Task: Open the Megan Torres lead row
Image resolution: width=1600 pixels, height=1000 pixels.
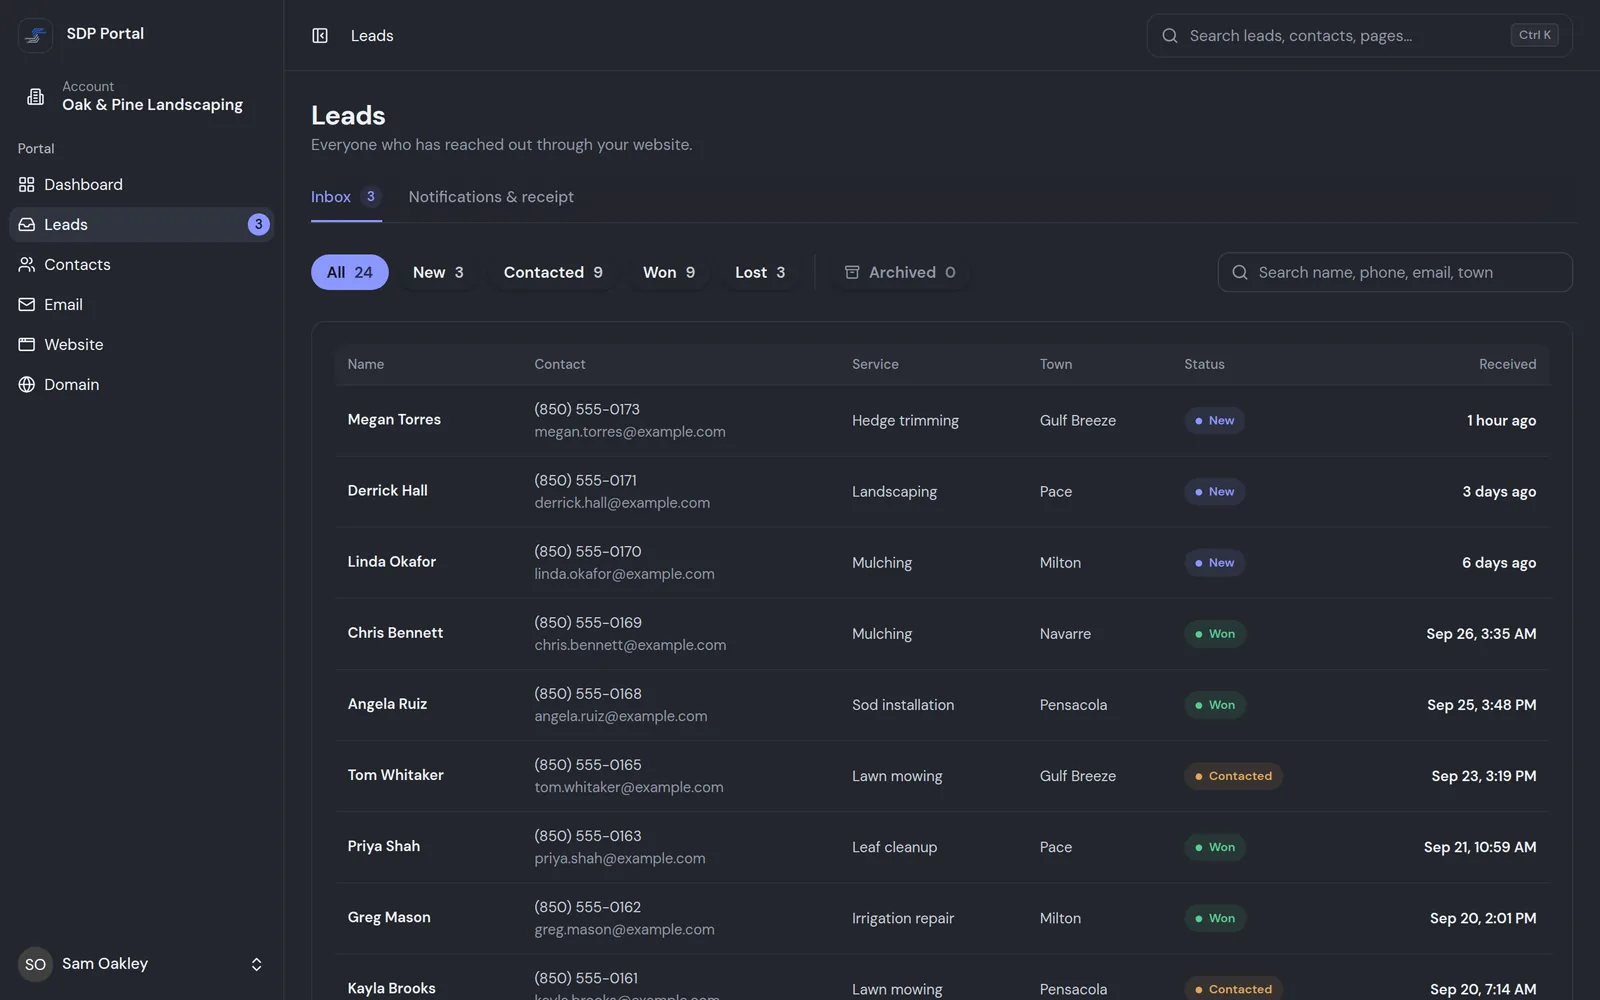Action: [x=942, y=421]
